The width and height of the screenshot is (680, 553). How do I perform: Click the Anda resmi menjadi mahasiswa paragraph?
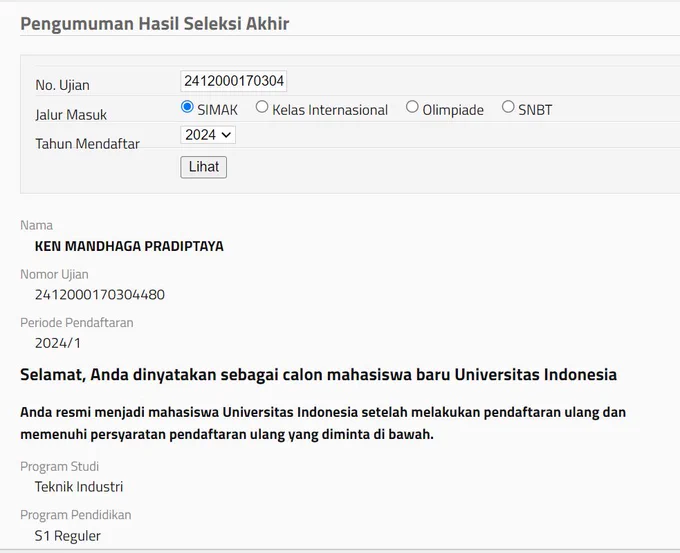tap(323, 423)
